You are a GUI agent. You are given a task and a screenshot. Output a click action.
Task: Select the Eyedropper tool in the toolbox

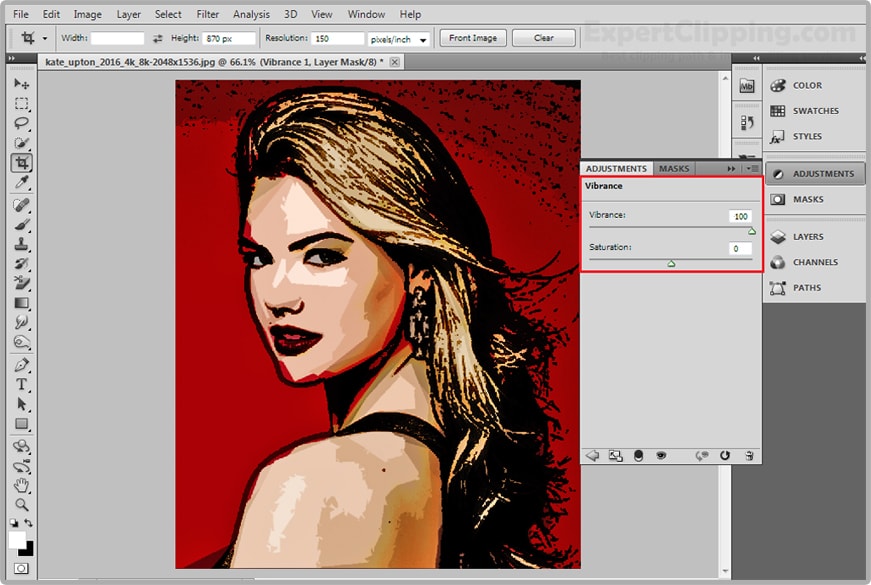[x=21, y=182]
